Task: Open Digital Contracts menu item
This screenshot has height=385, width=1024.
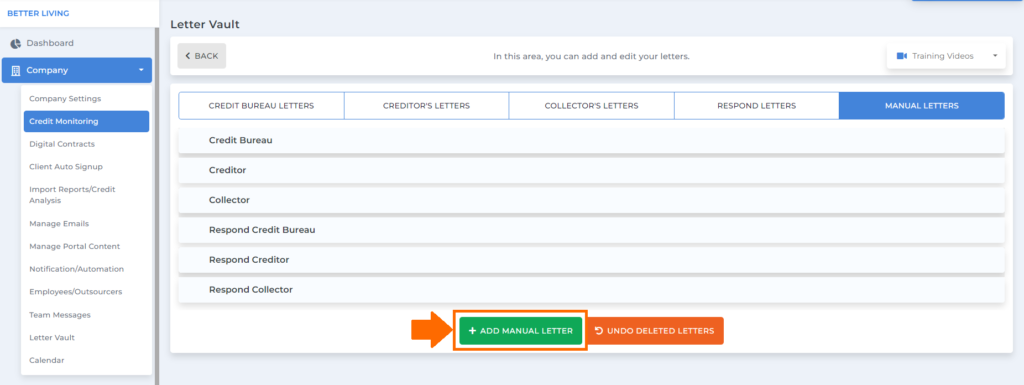Action: pyautogui.click(x=62, y=144)
